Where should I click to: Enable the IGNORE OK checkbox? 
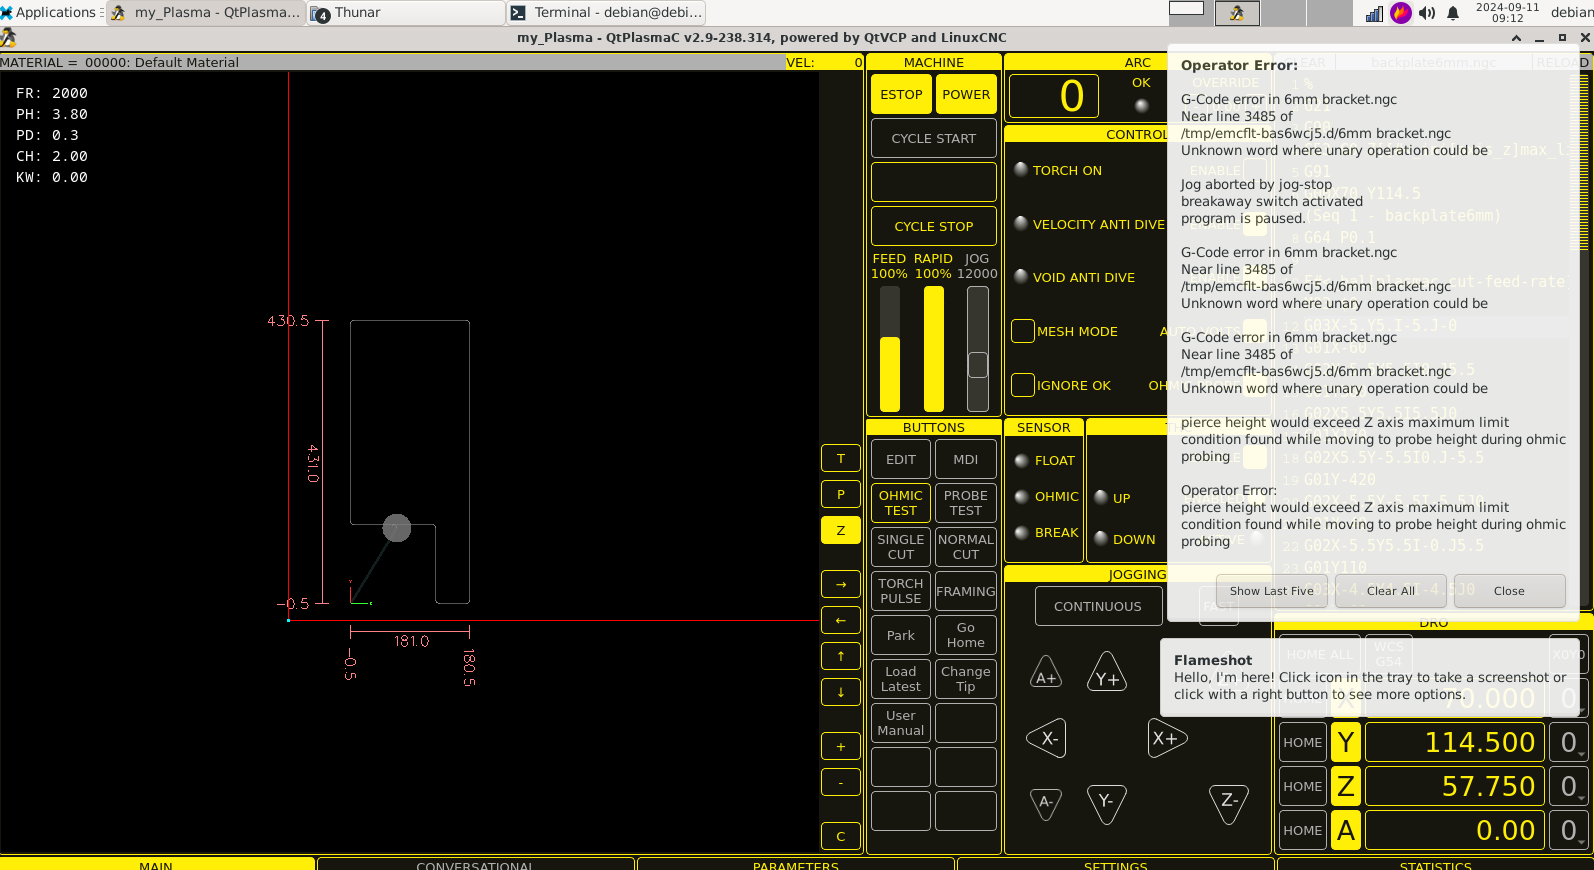(x=1023, y=385)
